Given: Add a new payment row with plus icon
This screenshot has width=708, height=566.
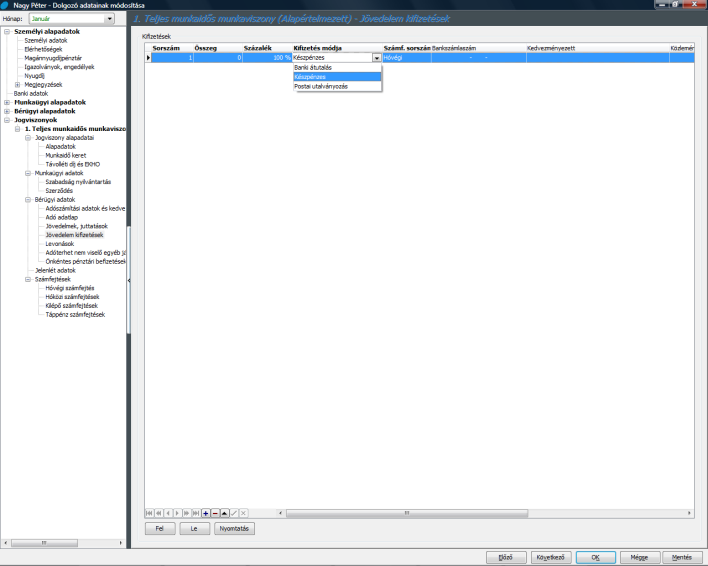Looking at the screenshot, I should [205, 513].
